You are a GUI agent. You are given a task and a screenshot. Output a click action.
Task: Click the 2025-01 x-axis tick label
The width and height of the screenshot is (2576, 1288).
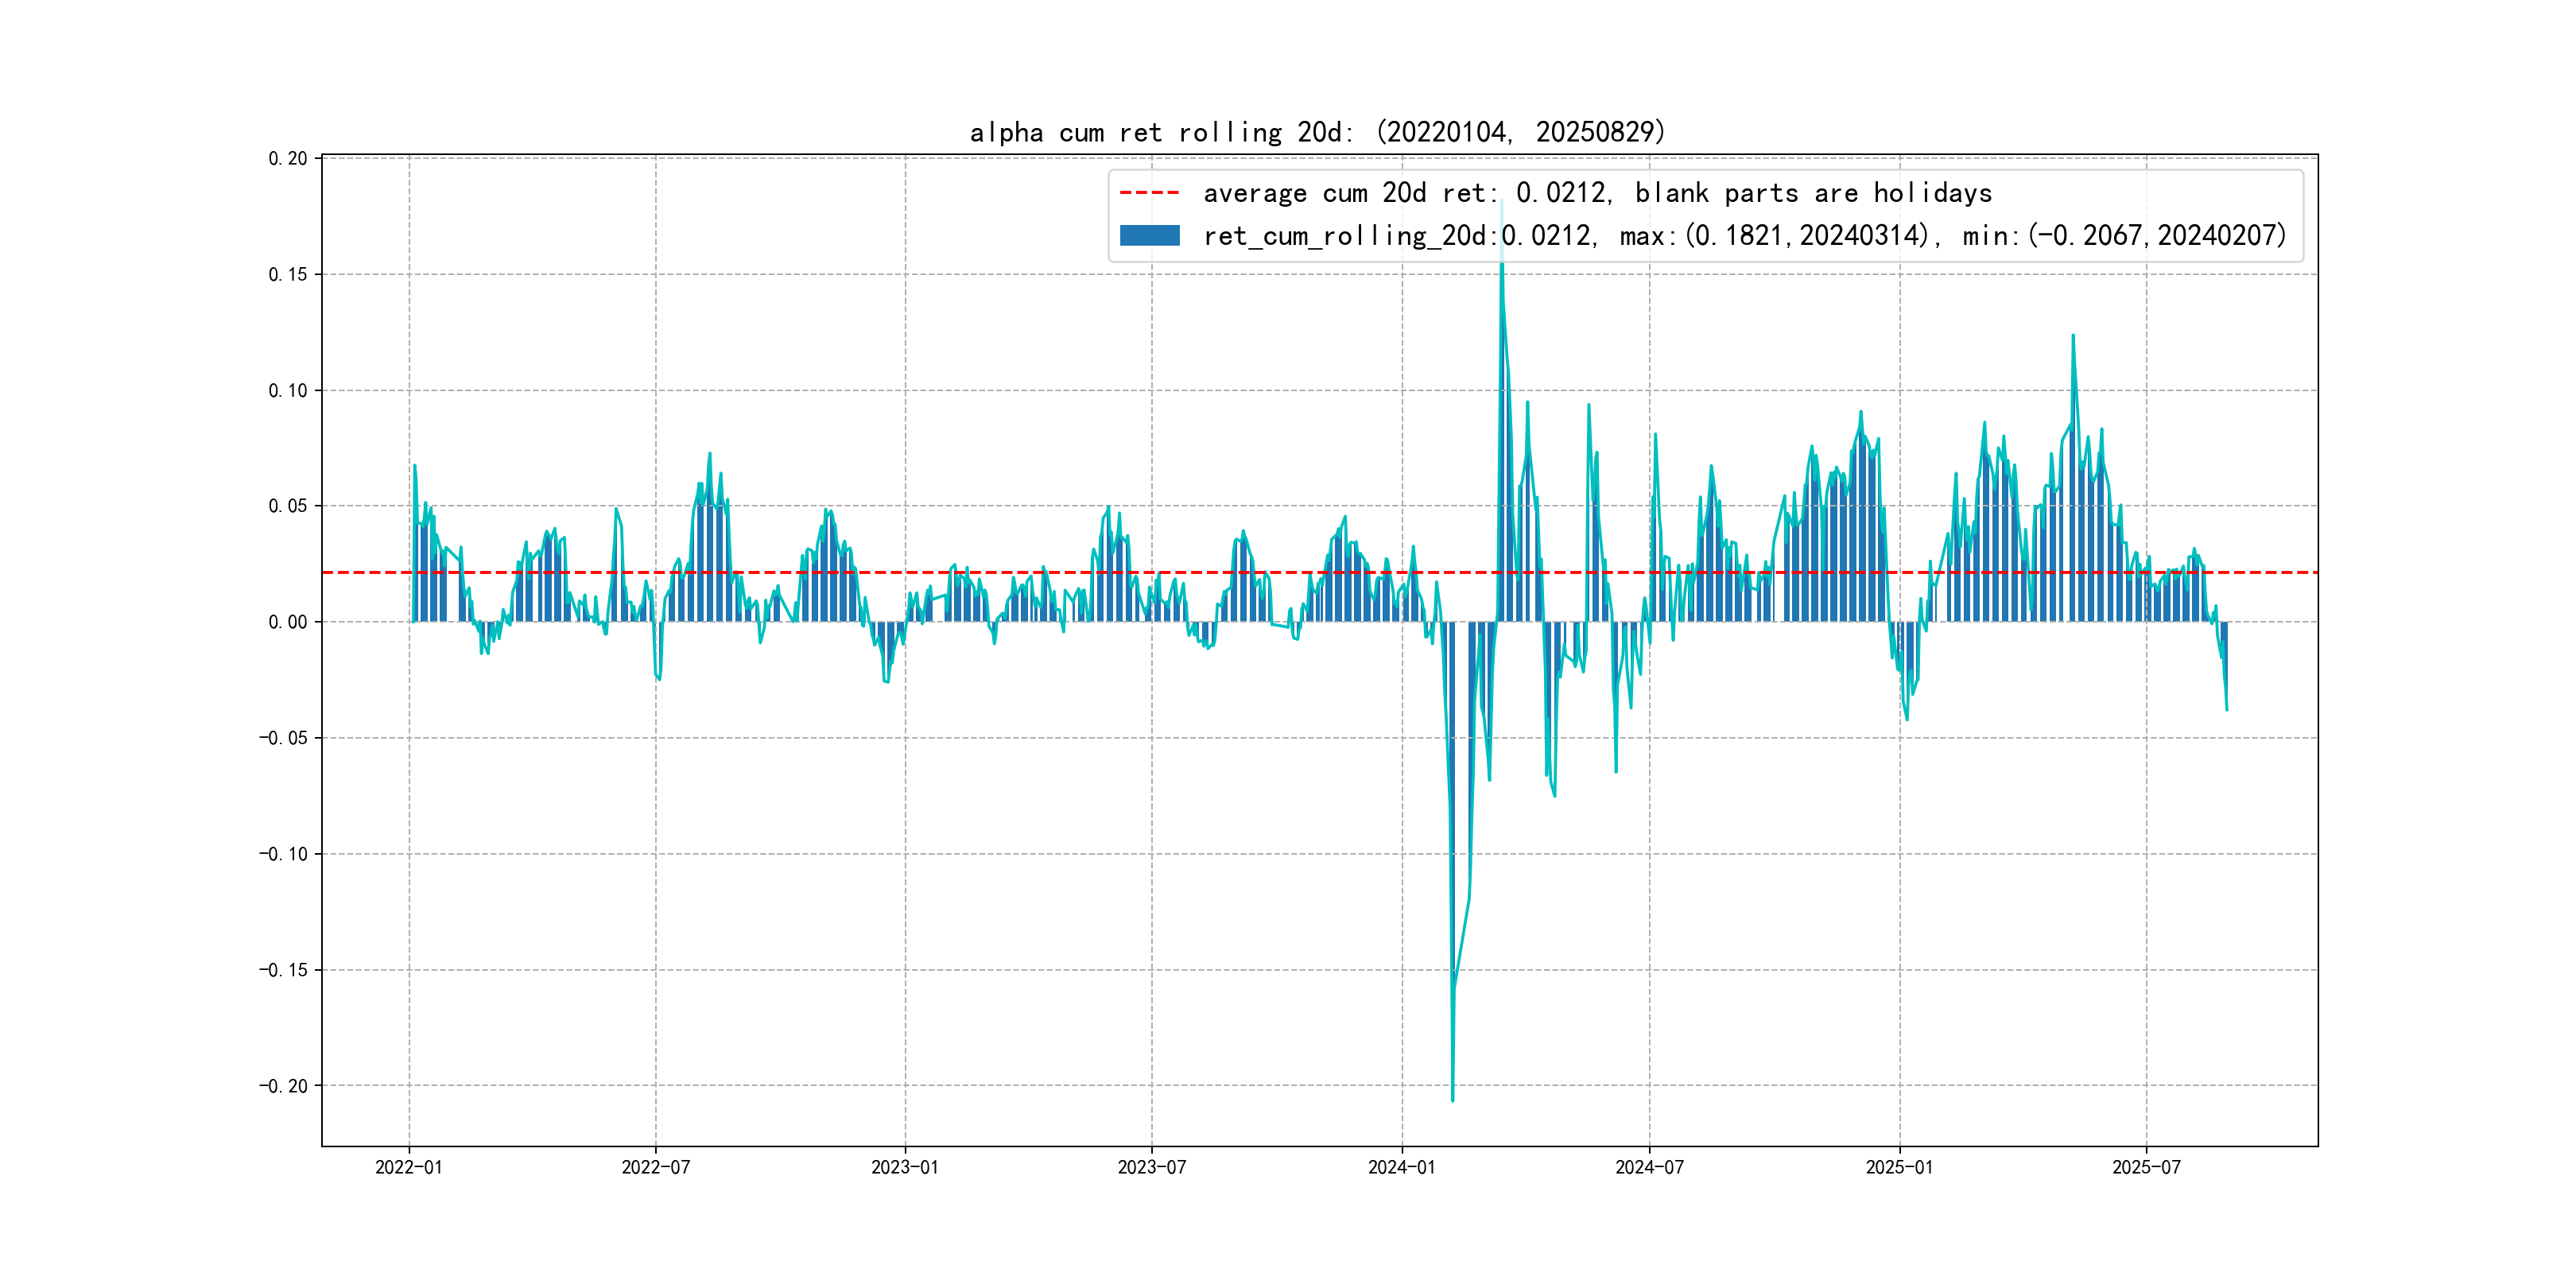pos(1899,1167)
